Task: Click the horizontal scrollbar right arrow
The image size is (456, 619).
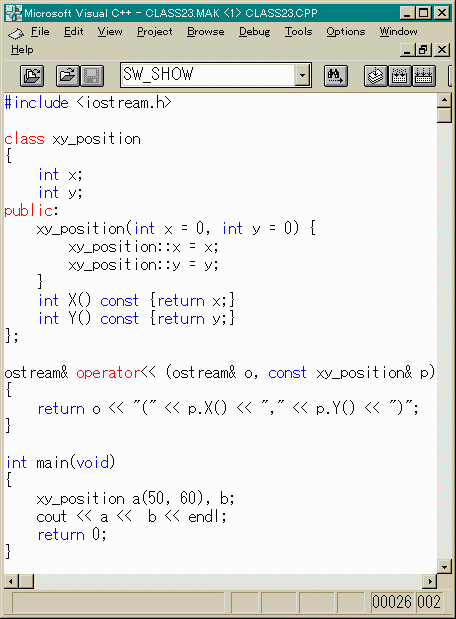Action: click(430, 581)
